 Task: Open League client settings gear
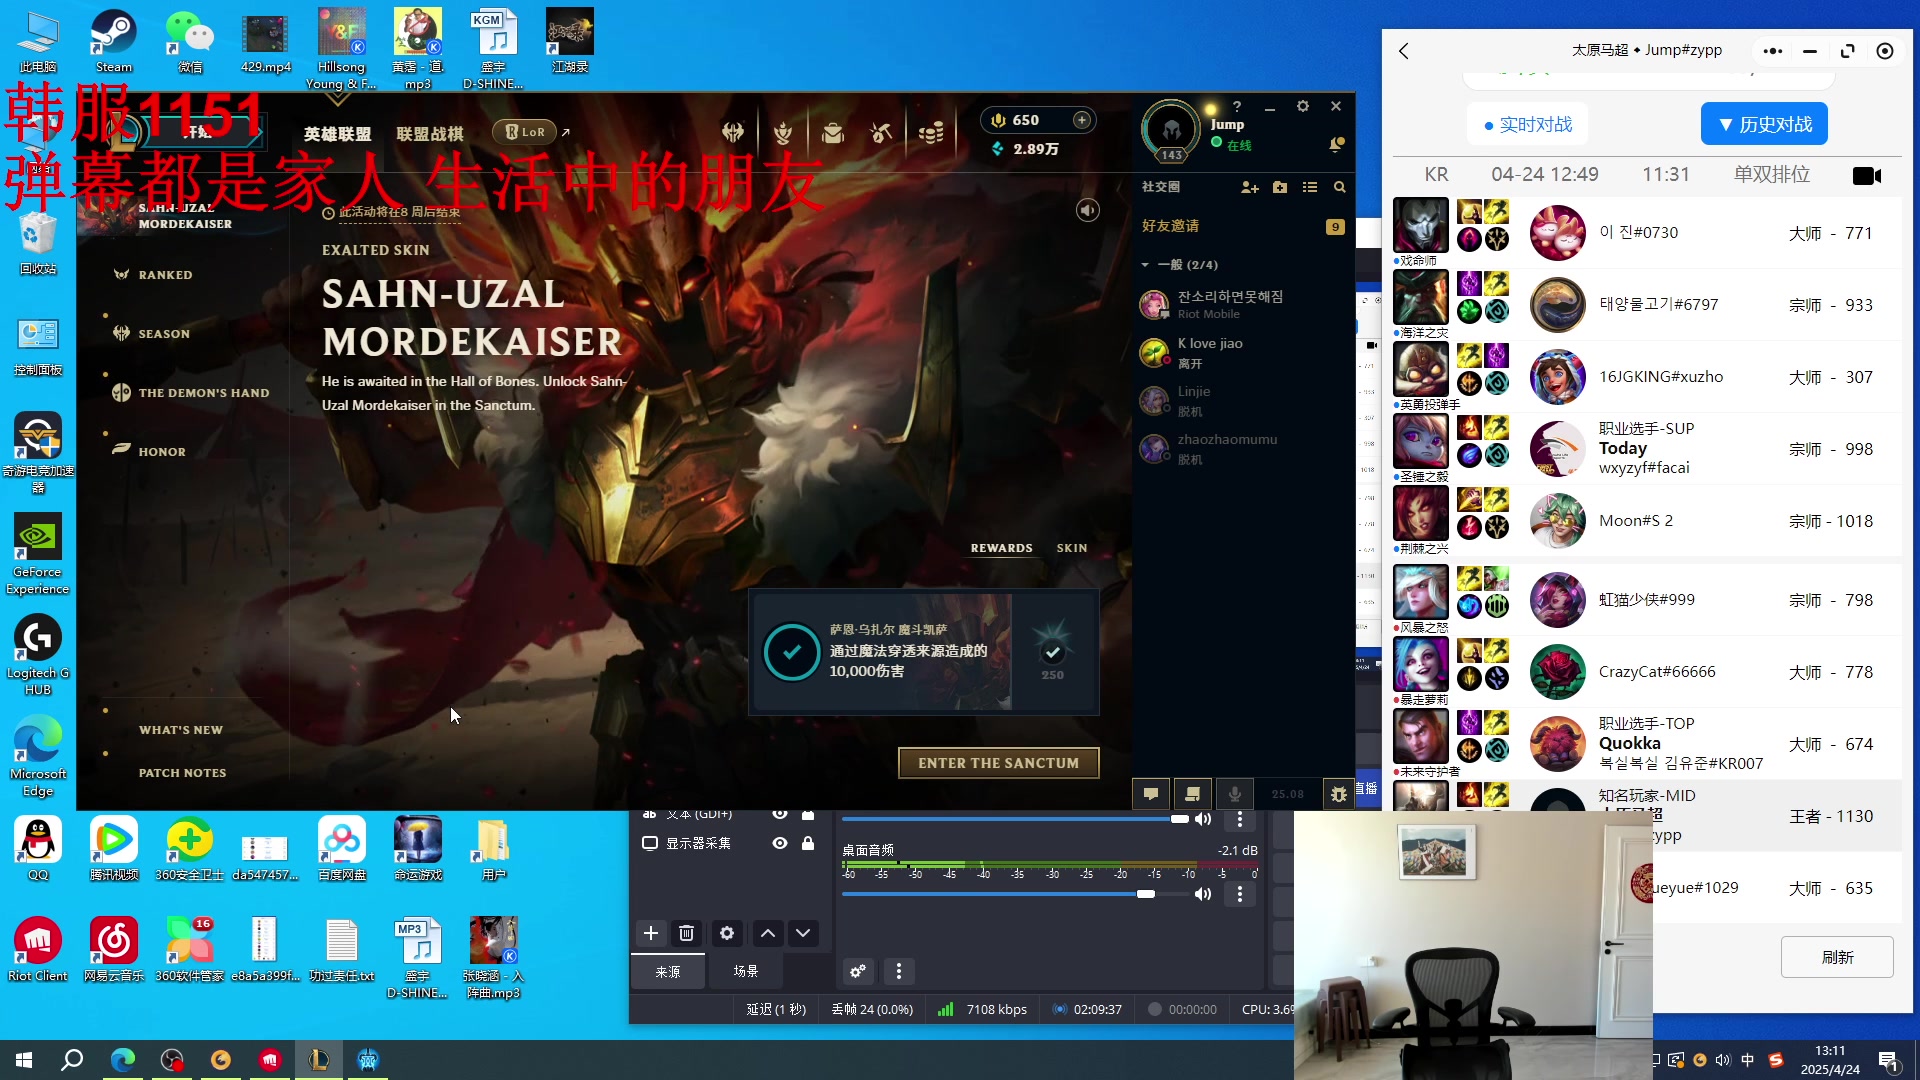coord(1302,106)
